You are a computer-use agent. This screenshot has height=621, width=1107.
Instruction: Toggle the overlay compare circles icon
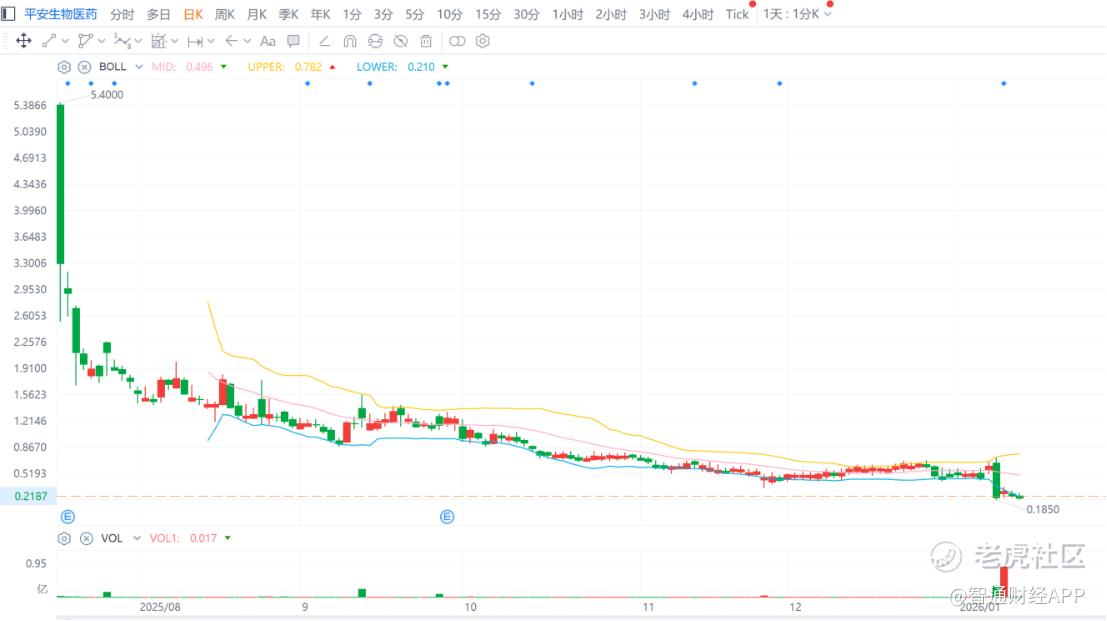(x=457, y=41)
